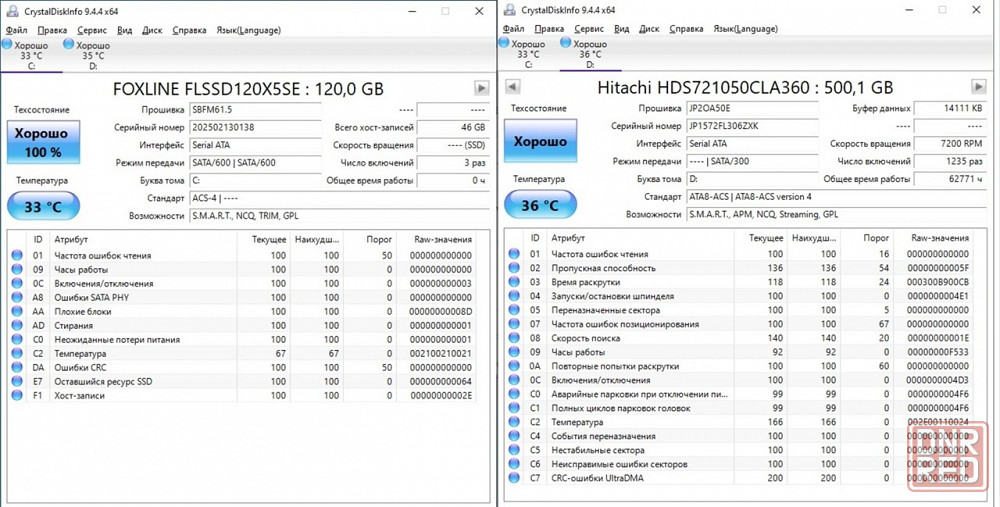Click total host writes field 46 GB

tap(453, 128)
